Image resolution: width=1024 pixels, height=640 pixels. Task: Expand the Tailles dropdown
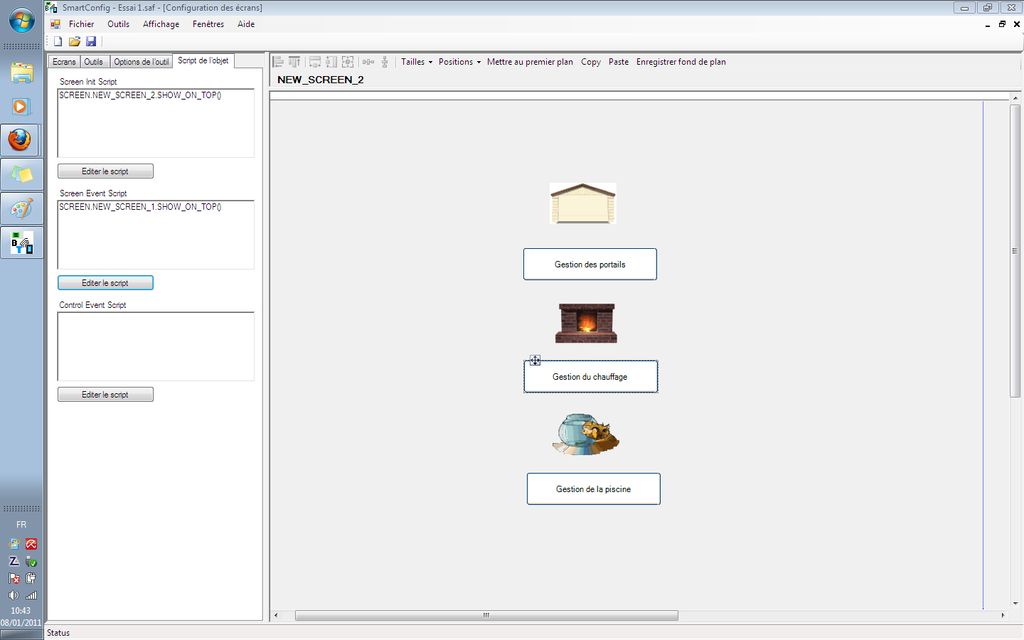click(x=416, y=62)
